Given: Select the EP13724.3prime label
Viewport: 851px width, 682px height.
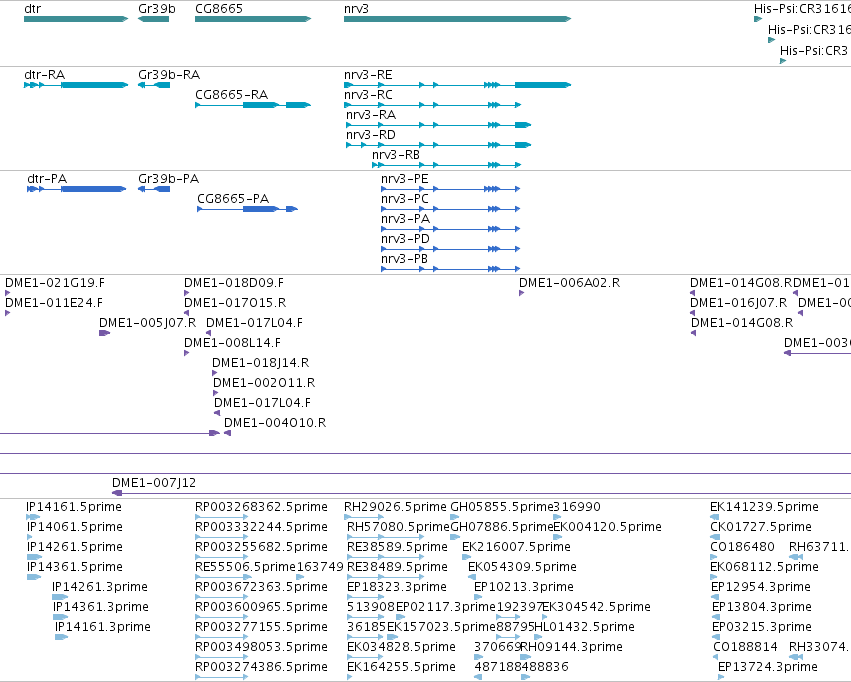Looking at the screenshot, I should [767, 667].
